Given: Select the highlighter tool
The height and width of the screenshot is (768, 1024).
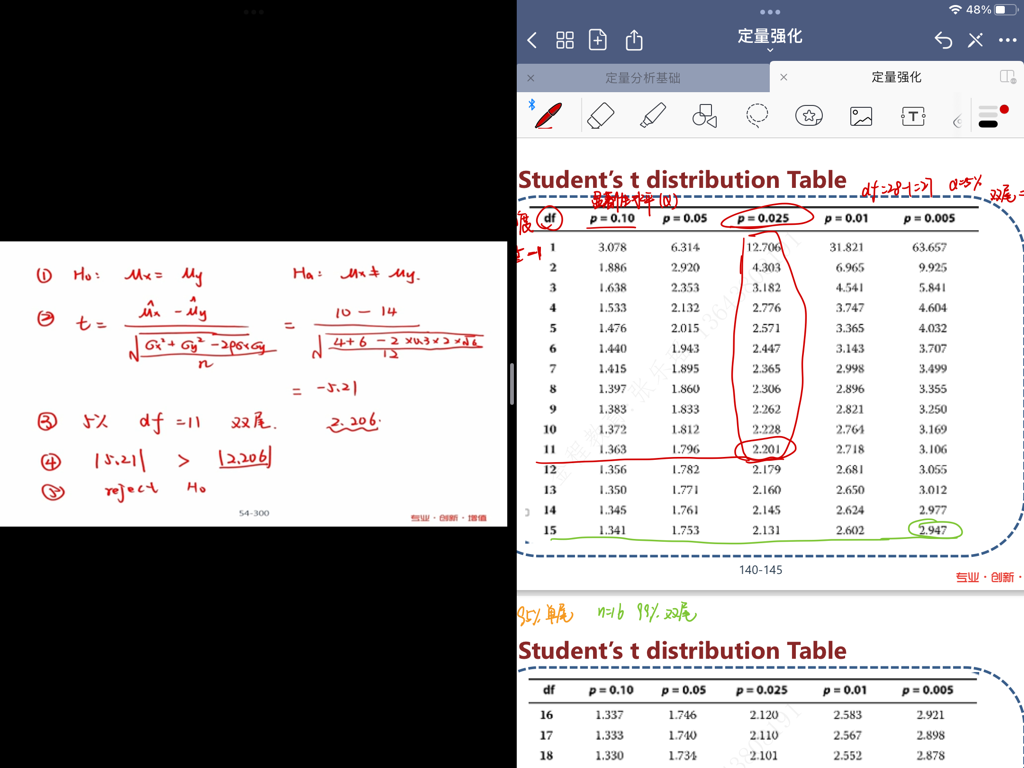Looking at the screenshot, I should 653,116.
